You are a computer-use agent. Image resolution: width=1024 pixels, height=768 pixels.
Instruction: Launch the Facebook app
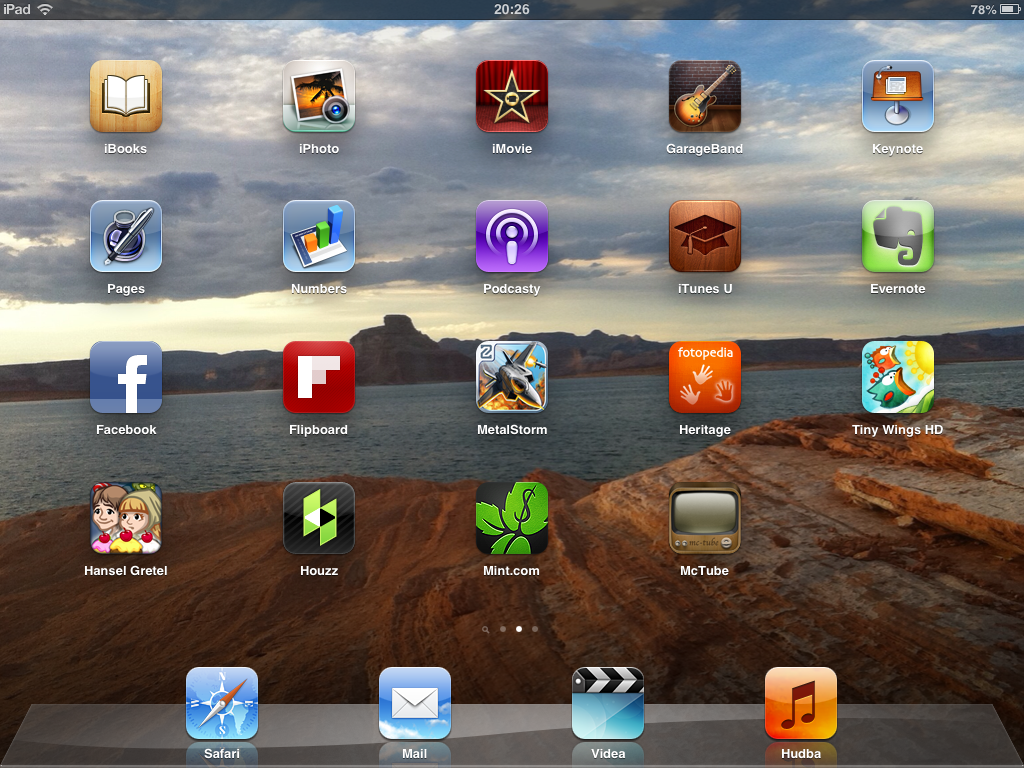click(125, 378)
